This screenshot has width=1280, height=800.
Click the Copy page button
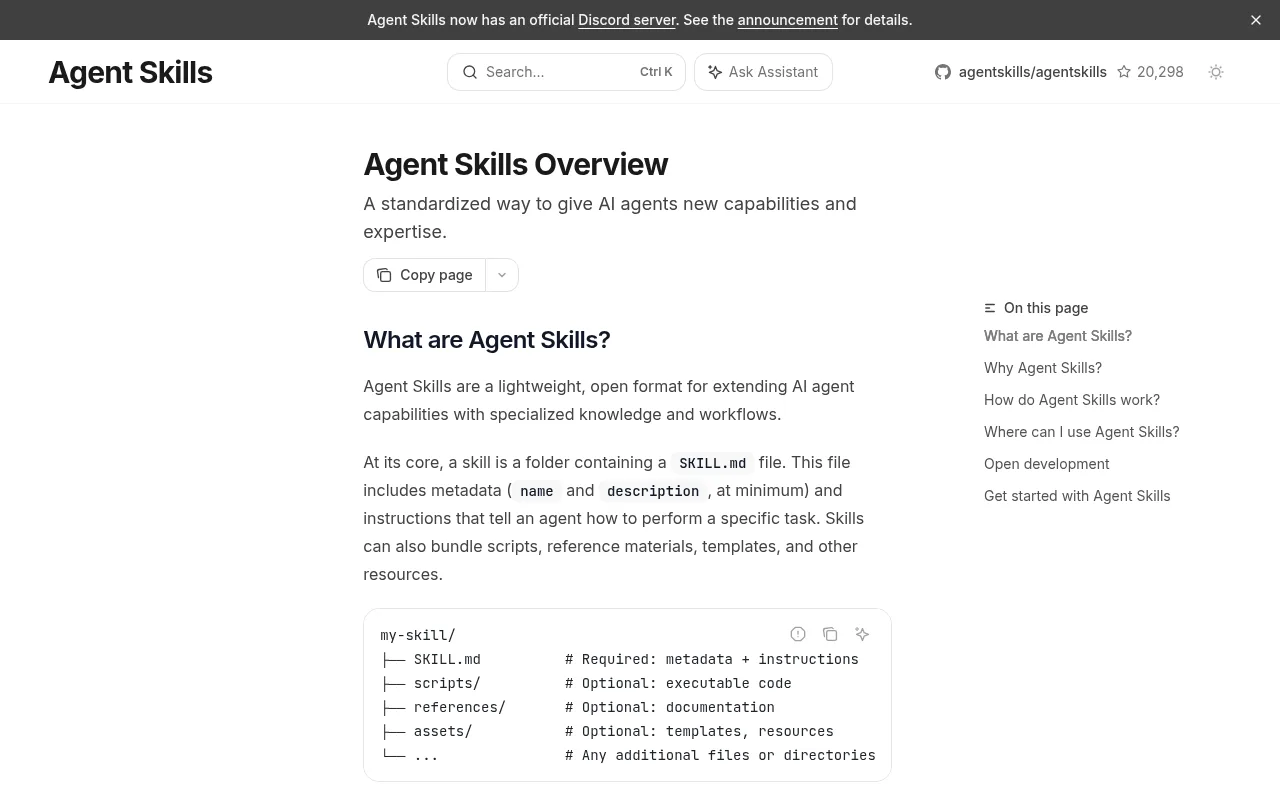(x=424, y=275)
